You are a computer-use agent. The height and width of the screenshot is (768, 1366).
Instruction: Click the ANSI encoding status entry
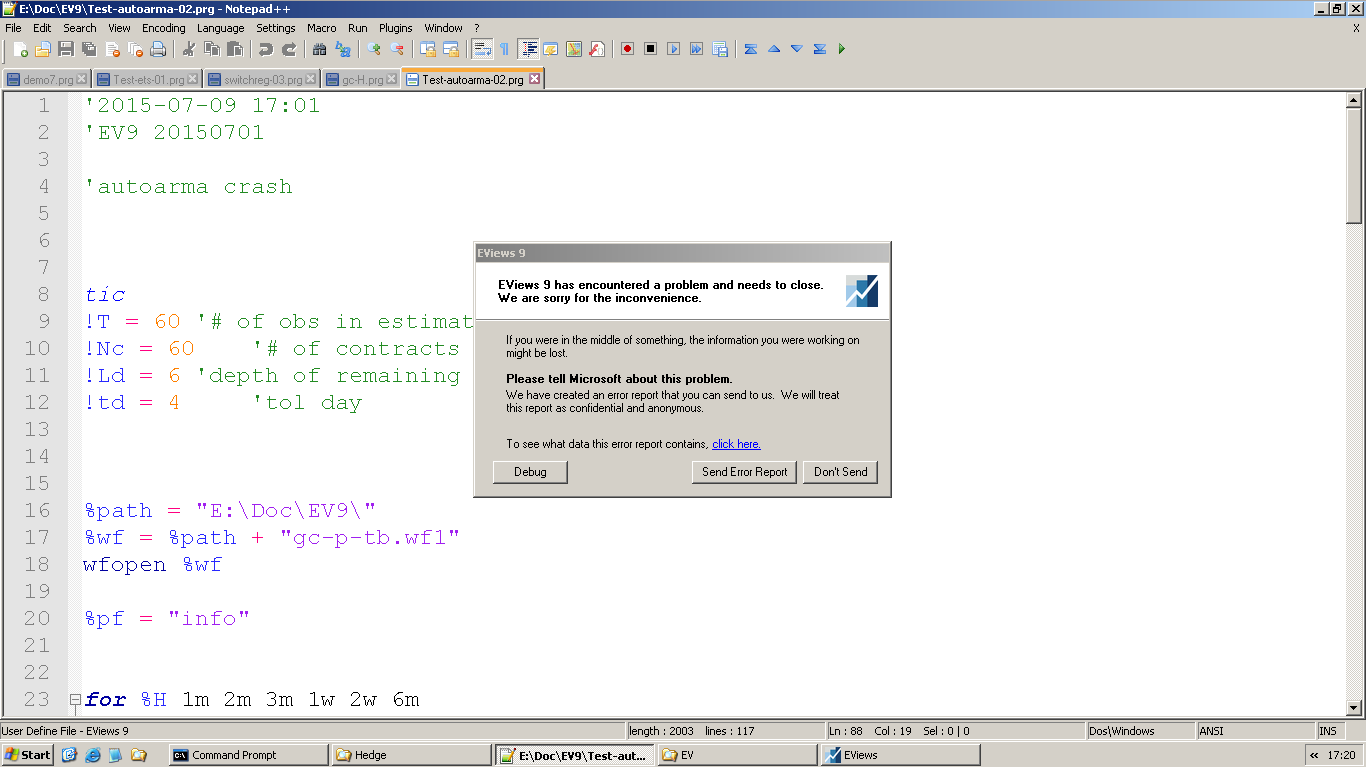pos(1254,731)
